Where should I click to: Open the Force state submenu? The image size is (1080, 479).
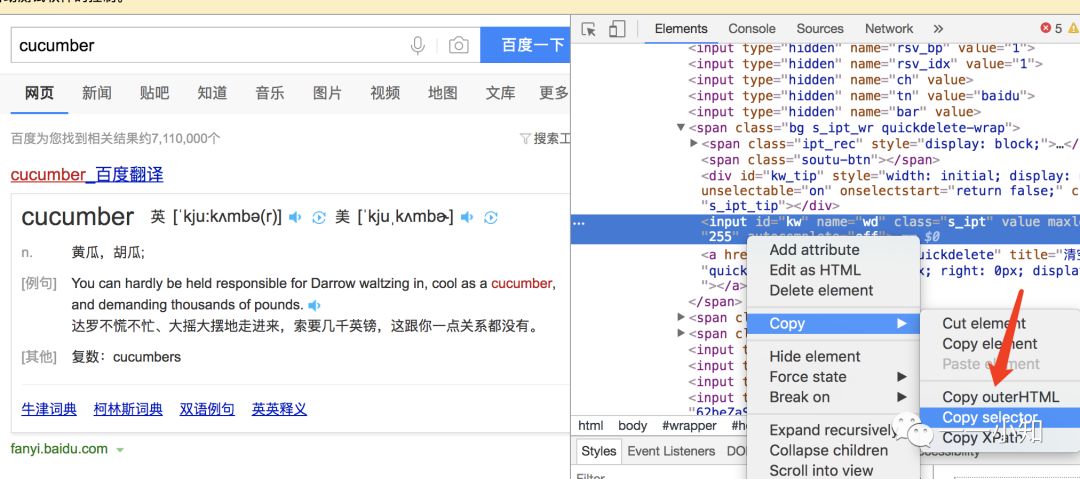click(x=833, y=377)
